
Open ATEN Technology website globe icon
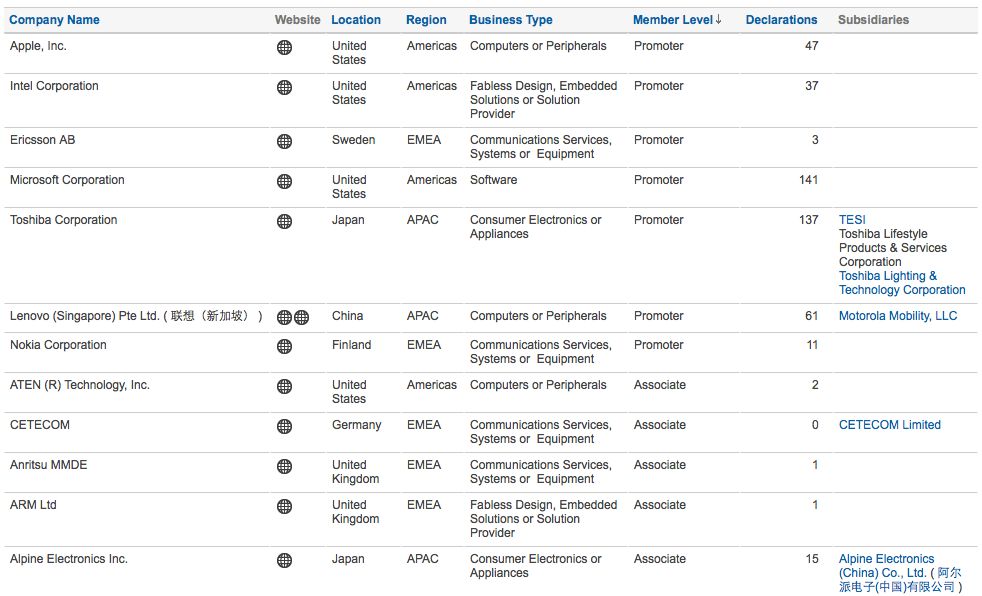(284, 386)
